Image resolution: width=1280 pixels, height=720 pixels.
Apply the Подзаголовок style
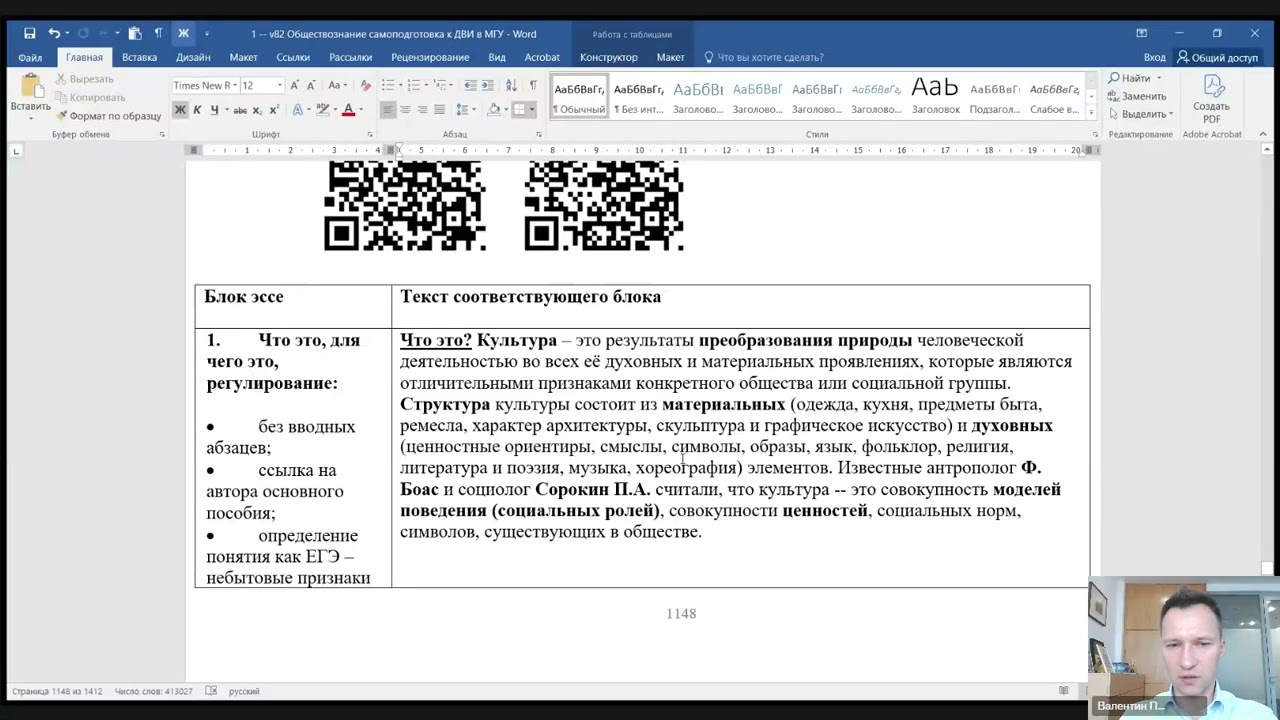pyautogui.click(x=994, y=97)
